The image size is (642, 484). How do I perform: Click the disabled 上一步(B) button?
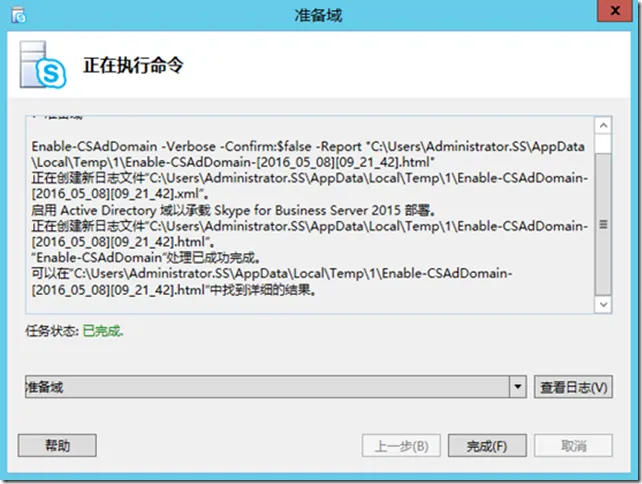click(401, 446)
